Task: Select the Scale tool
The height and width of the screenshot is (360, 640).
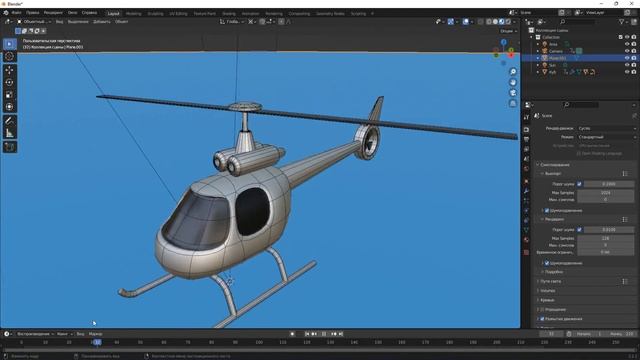Action: point(9,95)
